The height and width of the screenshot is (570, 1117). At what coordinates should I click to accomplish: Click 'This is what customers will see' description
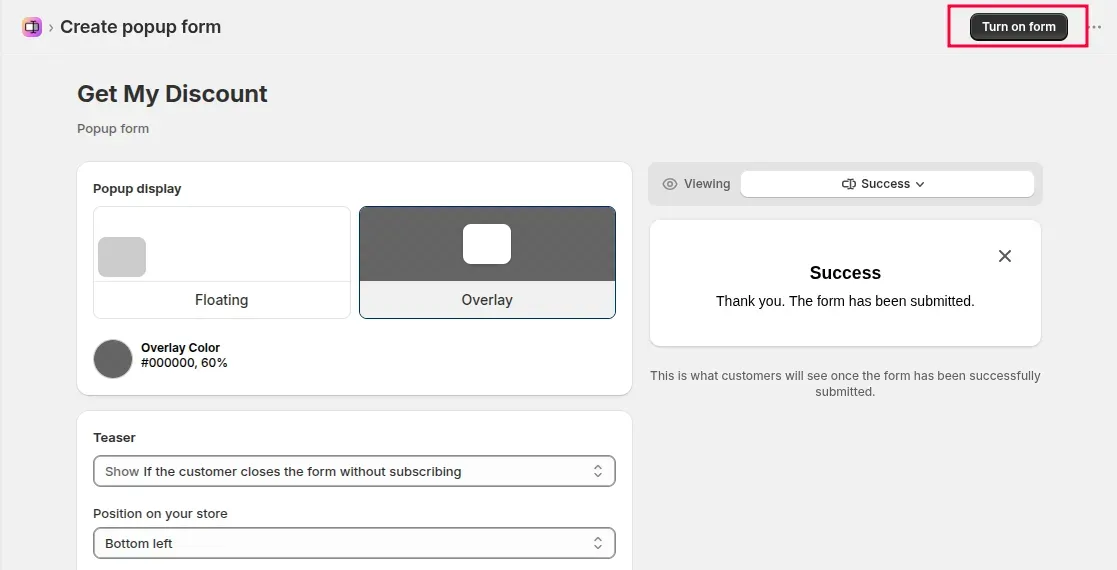point(845,383)
